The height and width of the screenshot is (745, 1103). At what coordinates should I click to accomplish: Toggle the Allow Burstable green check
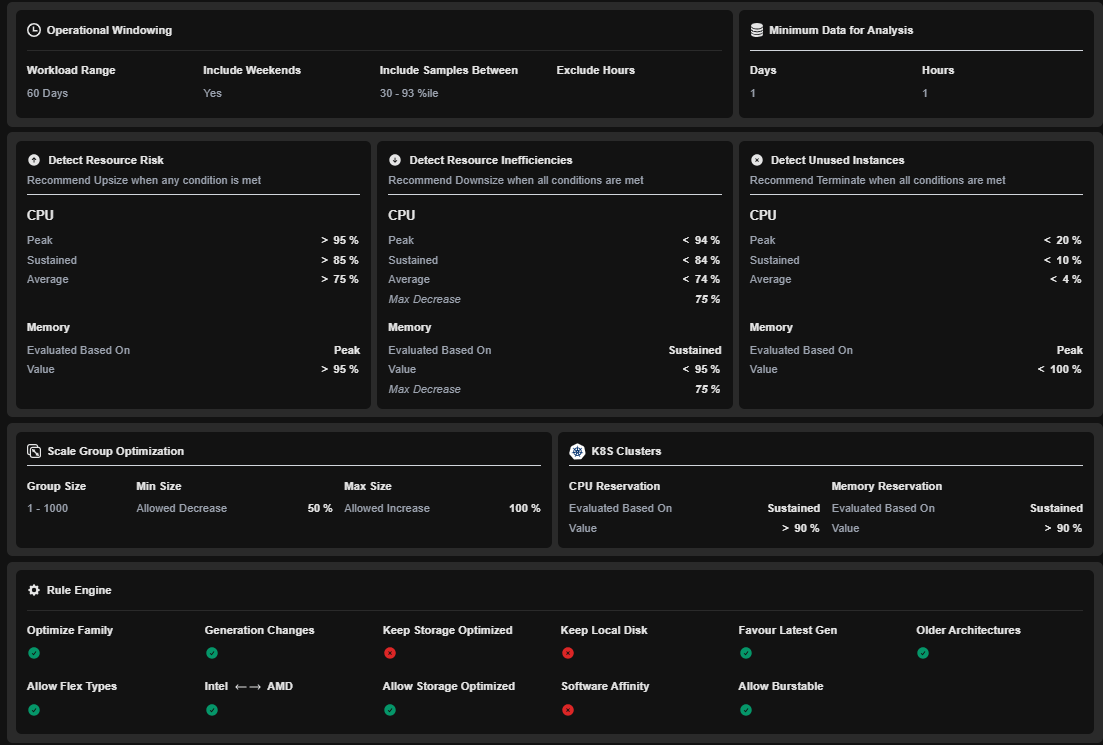pyautogui.click(x=746, y=710)
